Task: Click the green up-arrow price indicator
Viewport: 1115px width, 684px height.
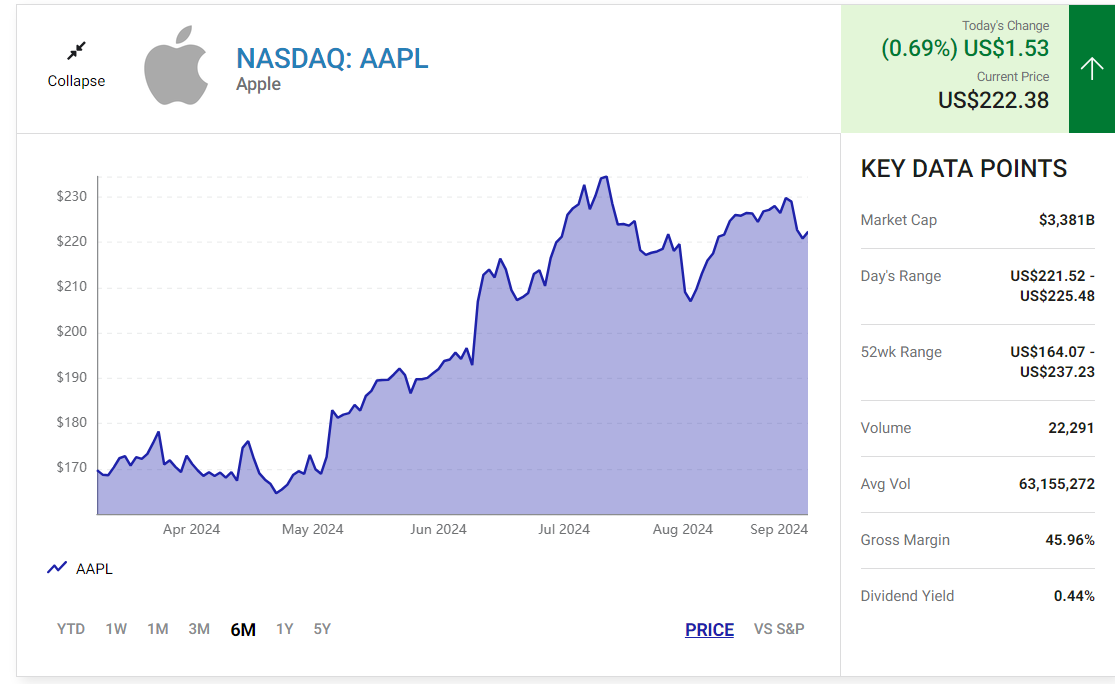Action: click(1092, 68)
